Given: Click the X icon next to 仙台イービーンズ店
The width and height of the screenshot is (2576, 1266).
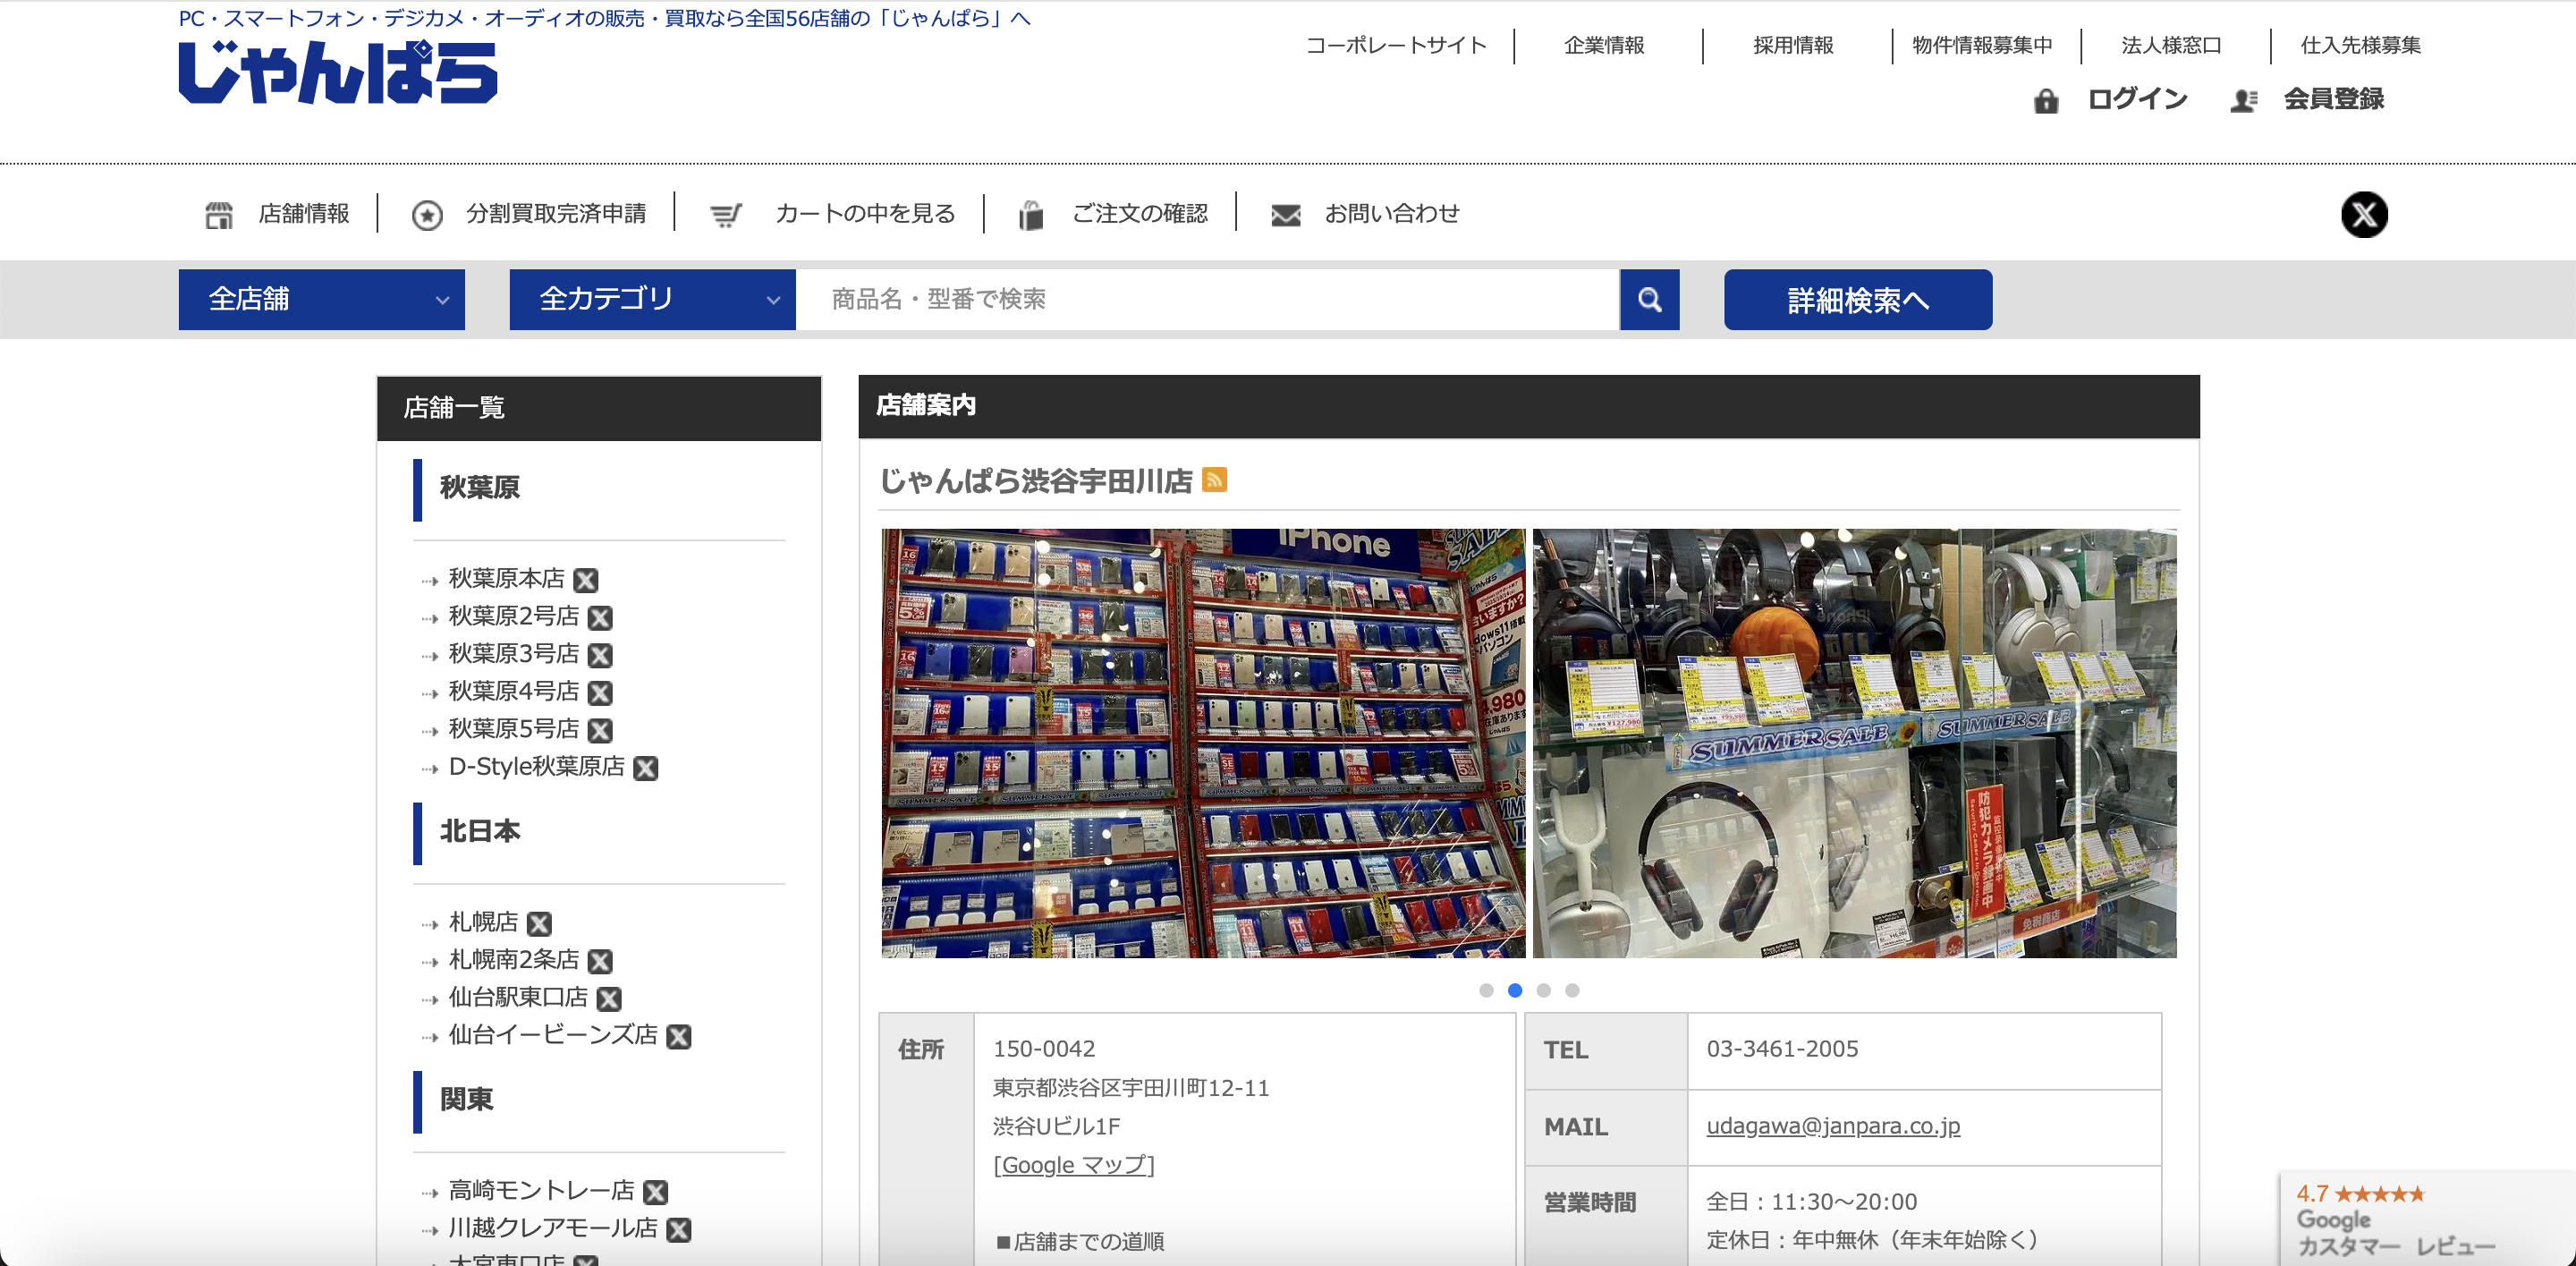Looking at the screenshot, I should tap(679, 1037).
